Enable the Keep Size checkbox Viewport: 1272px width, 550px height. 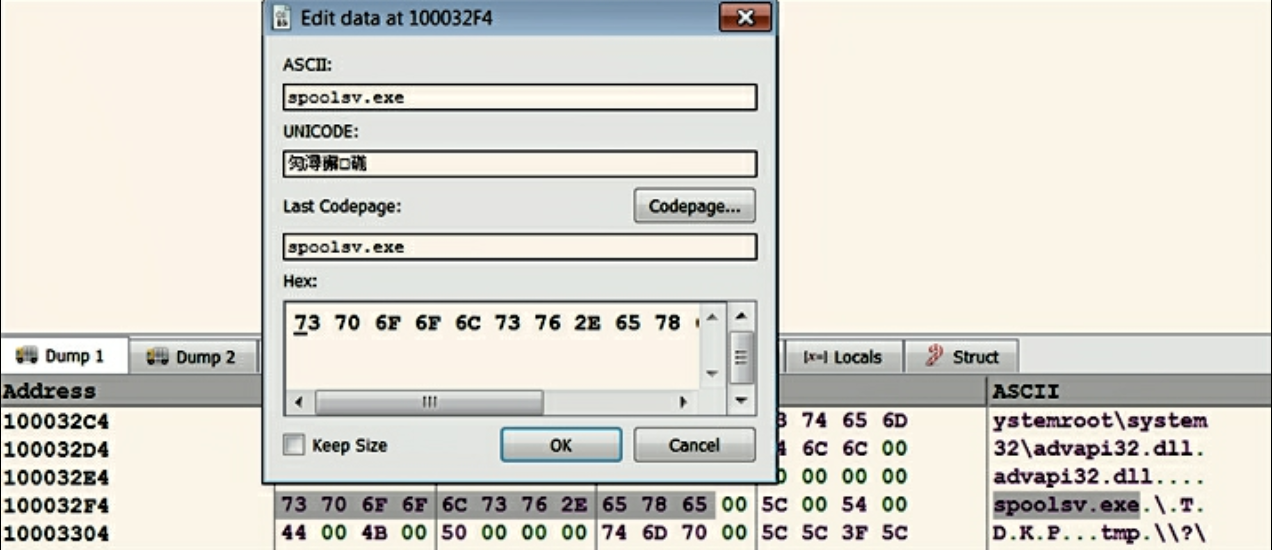(294, 445)
